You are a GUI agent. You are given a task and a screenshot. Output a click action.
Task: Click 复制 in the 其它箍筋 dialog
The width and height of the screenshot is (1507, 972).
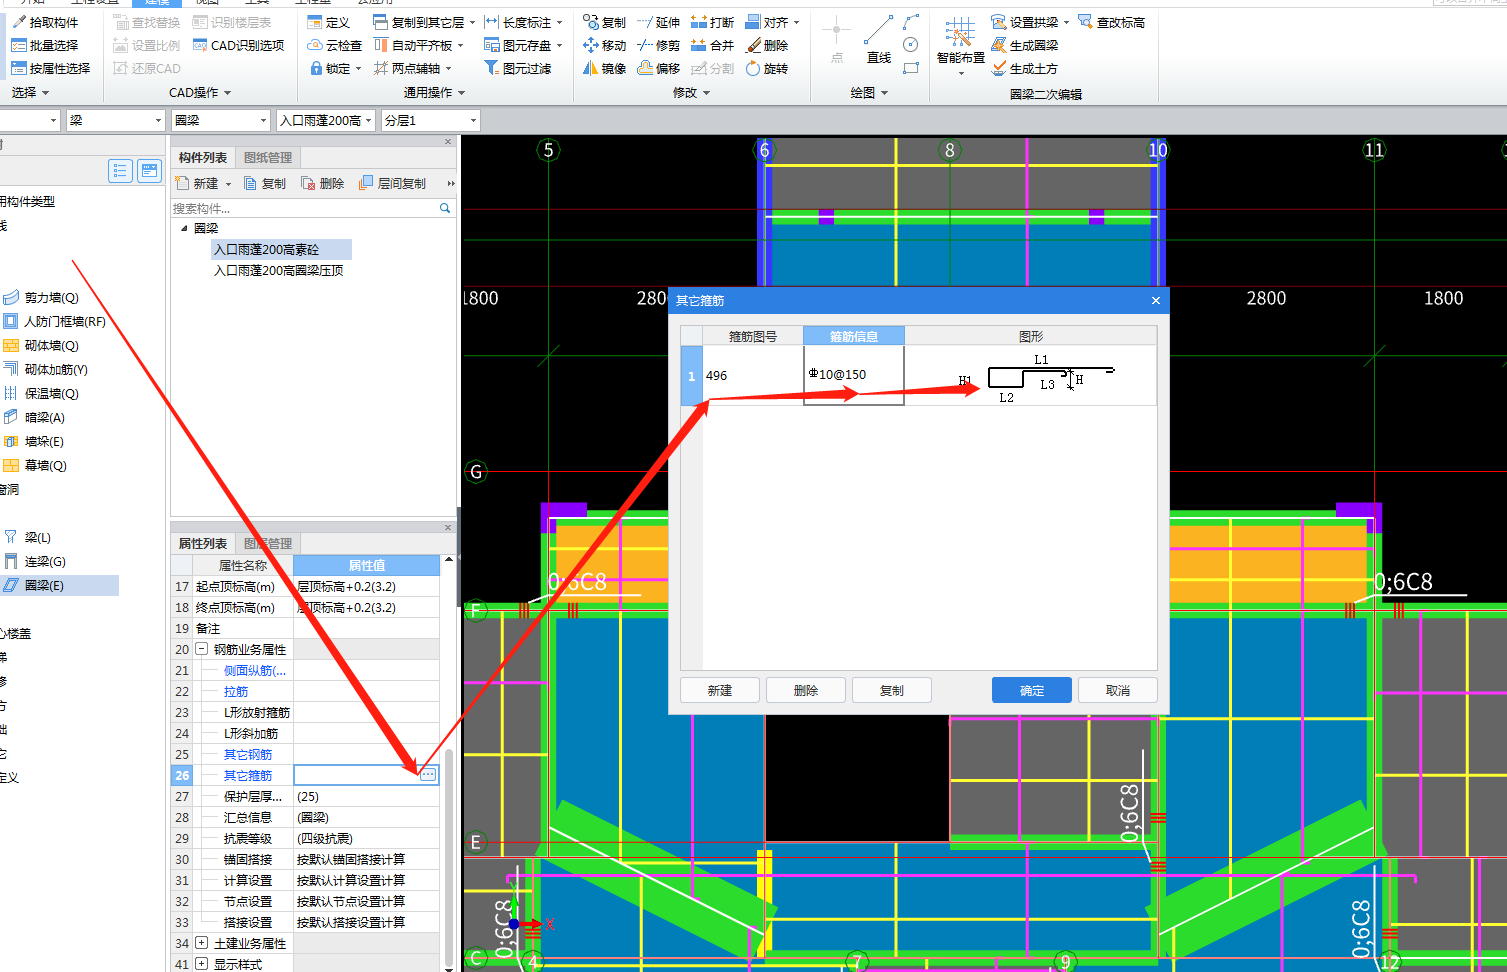[892, 690]
